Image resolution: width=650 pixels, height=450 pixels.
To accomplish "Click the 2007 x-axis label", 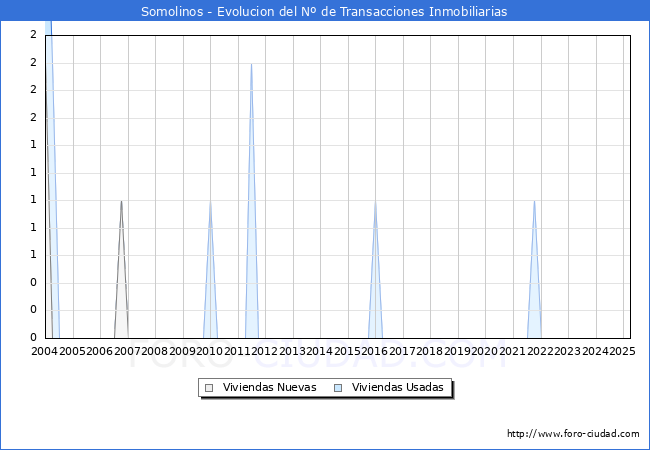I will click(127, 351).
